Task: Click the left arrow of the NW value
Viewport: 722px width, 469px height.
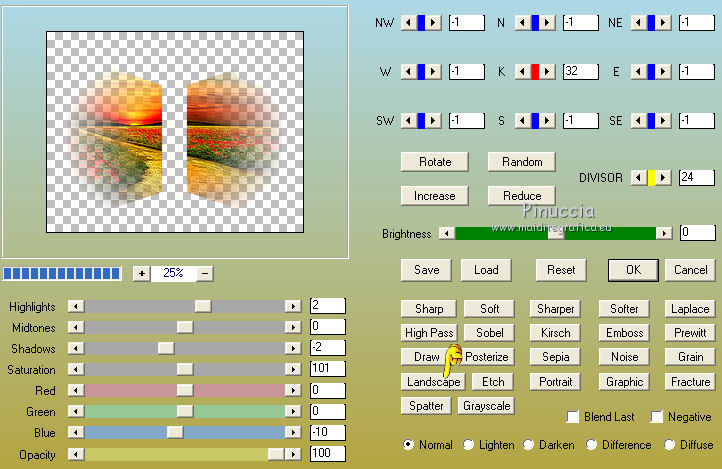Action: (408, 23)
